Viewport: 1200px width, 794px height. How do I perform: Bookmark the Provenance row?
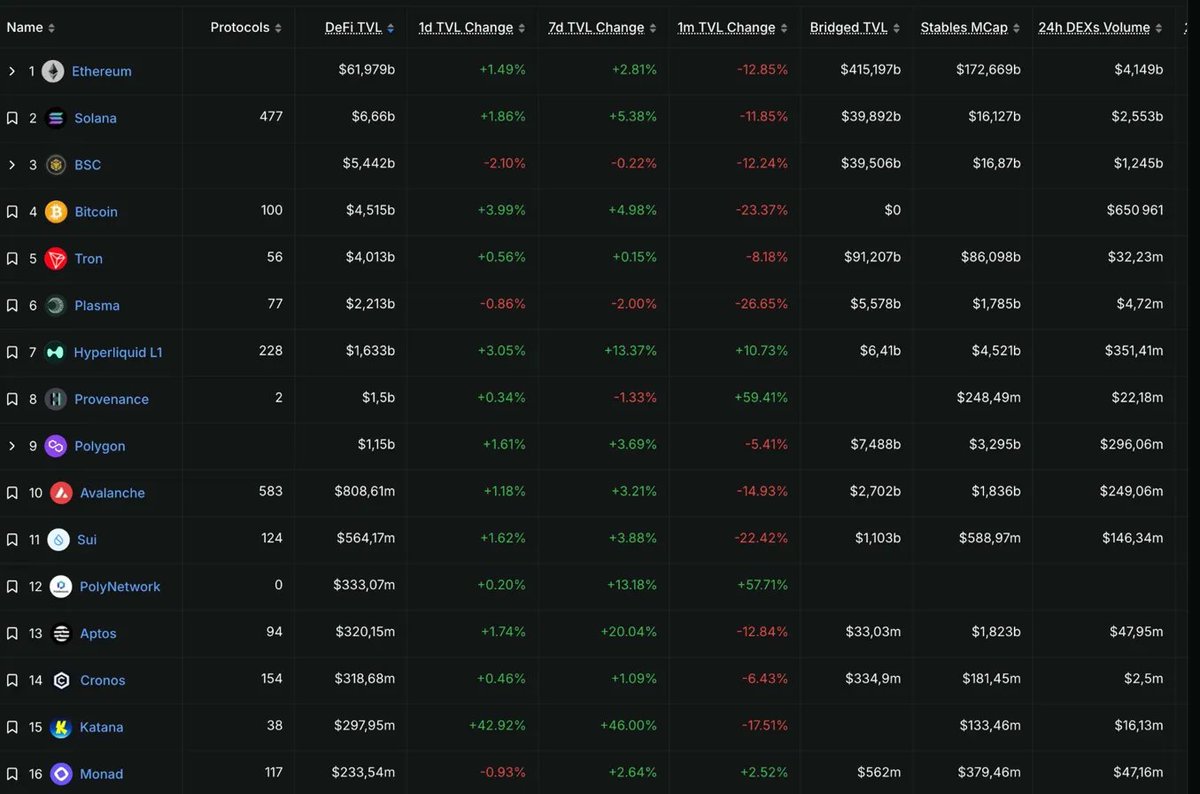[x=12, y=399]
